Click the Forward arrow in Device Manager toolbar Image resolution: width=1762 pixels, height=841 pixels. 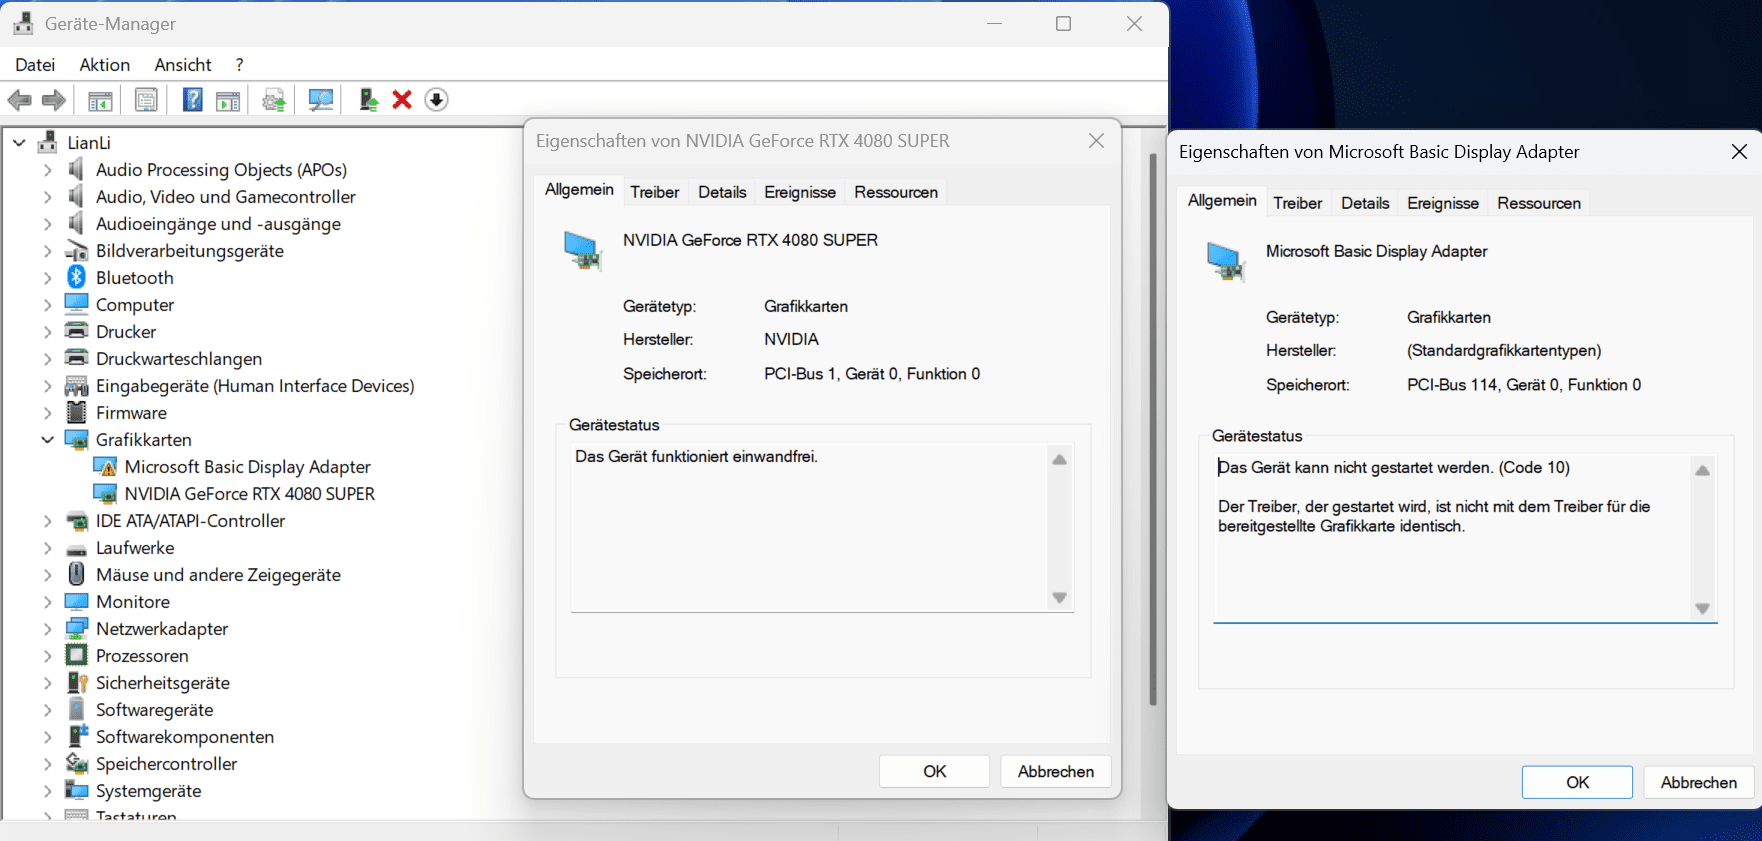click(x=54, y=100)
